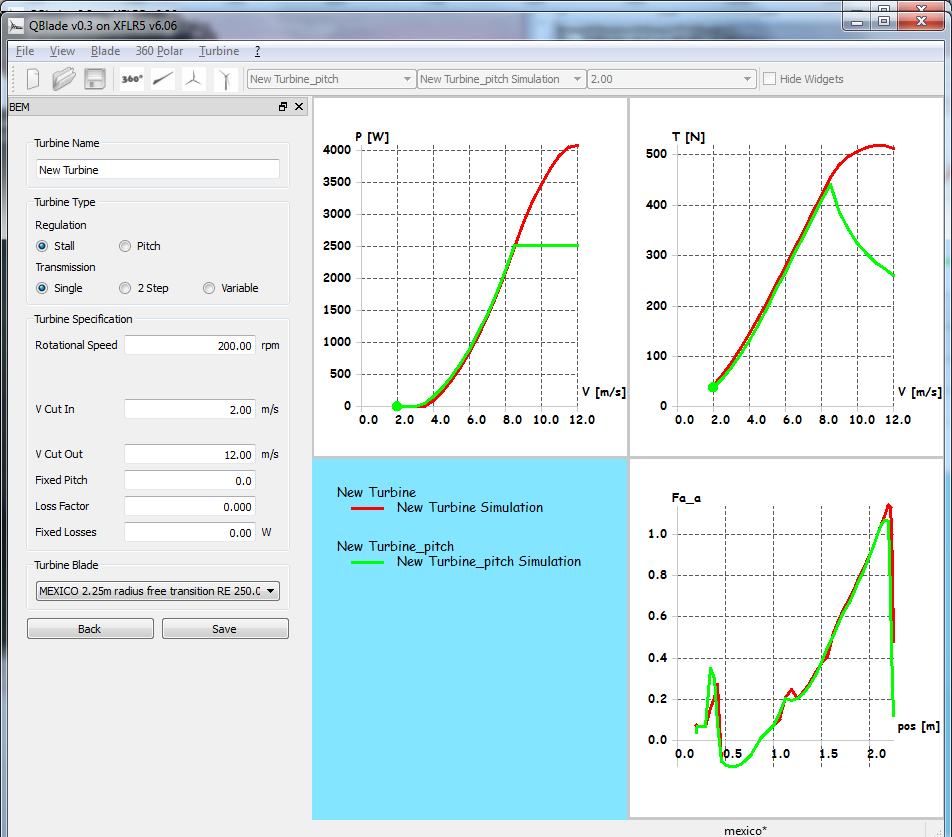Click the Rotational Speed input field
Image resolution: width=952 pixels, height=837 pixels.
[x=190, y=346]
